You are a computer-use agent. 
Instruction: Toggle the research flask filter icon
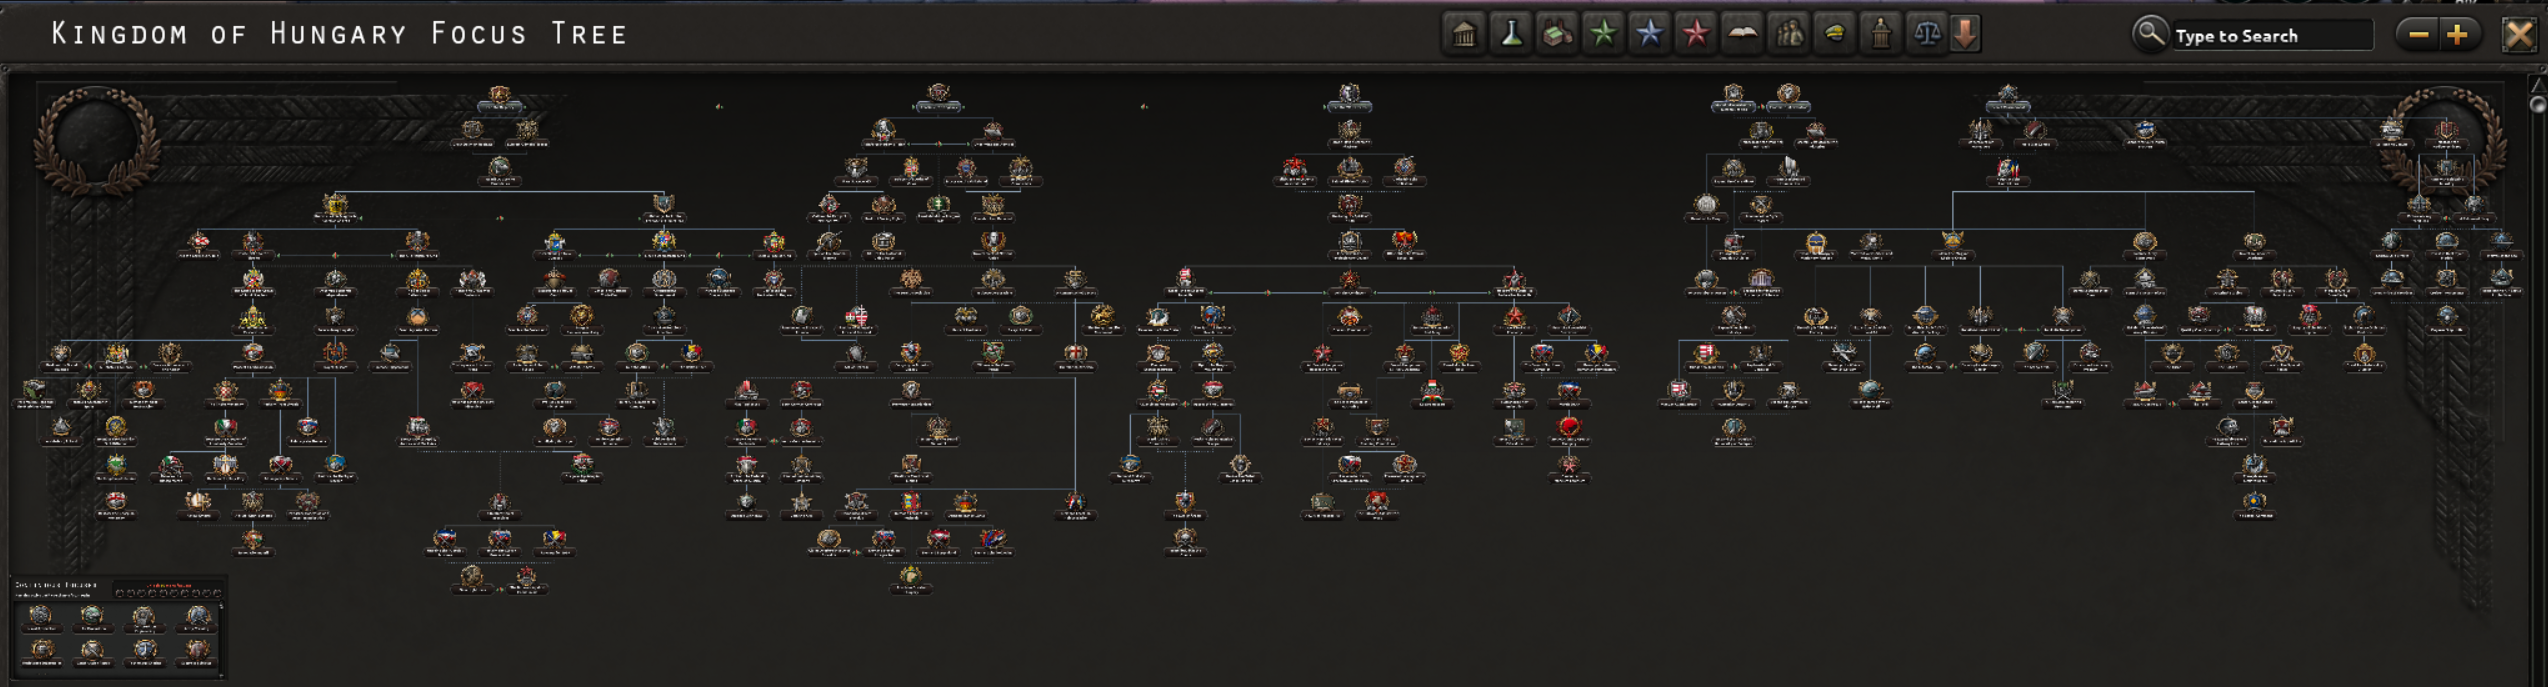coord(1511,34)
